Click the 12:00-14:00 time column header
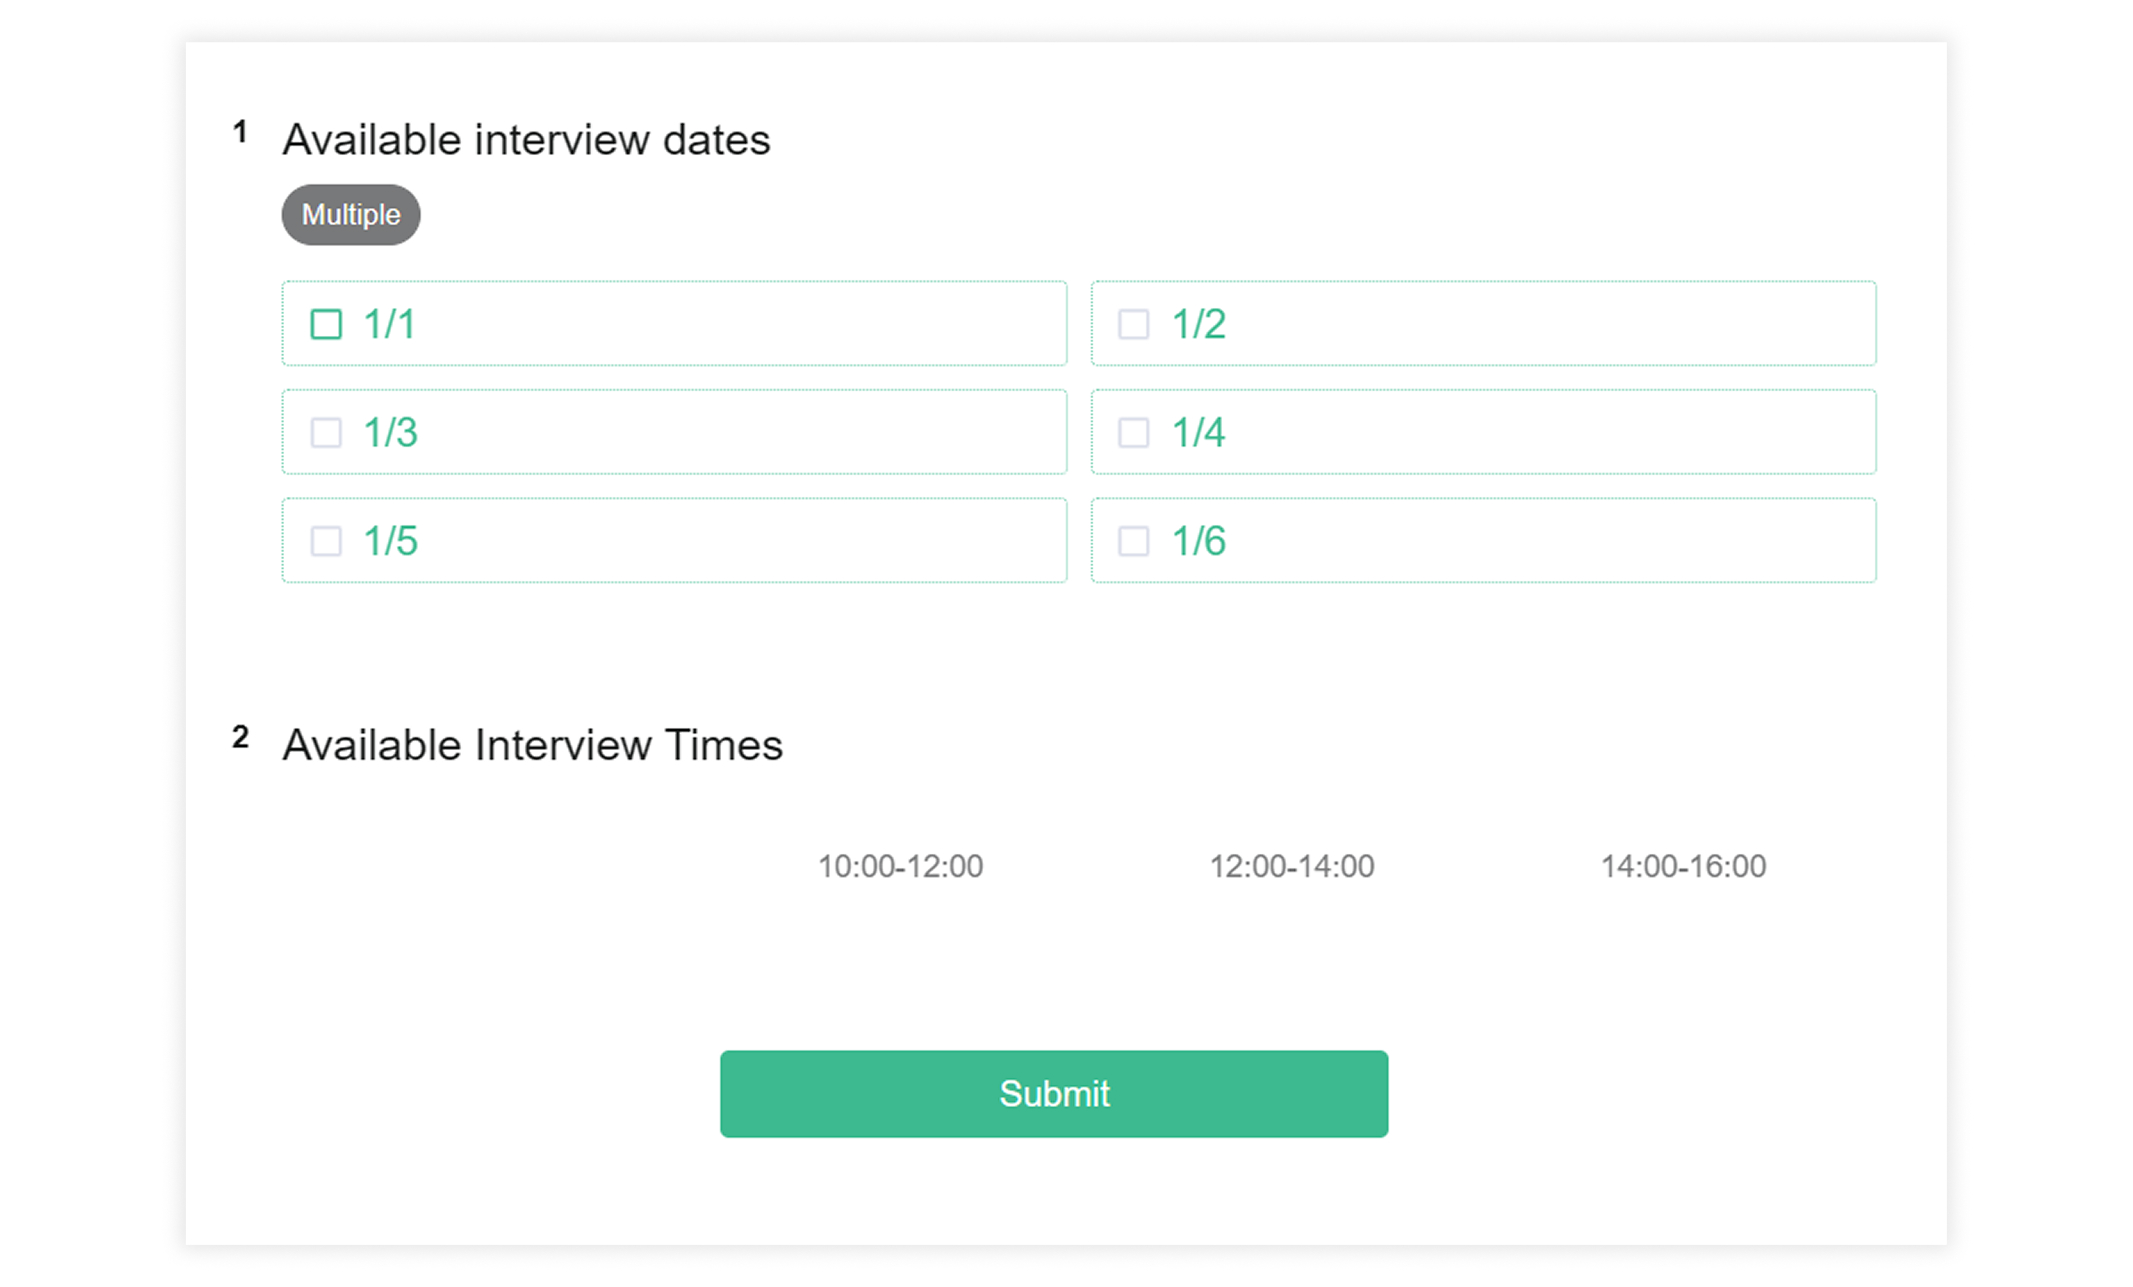This screenshot has width=2133, height=1287. point(1291,866)
